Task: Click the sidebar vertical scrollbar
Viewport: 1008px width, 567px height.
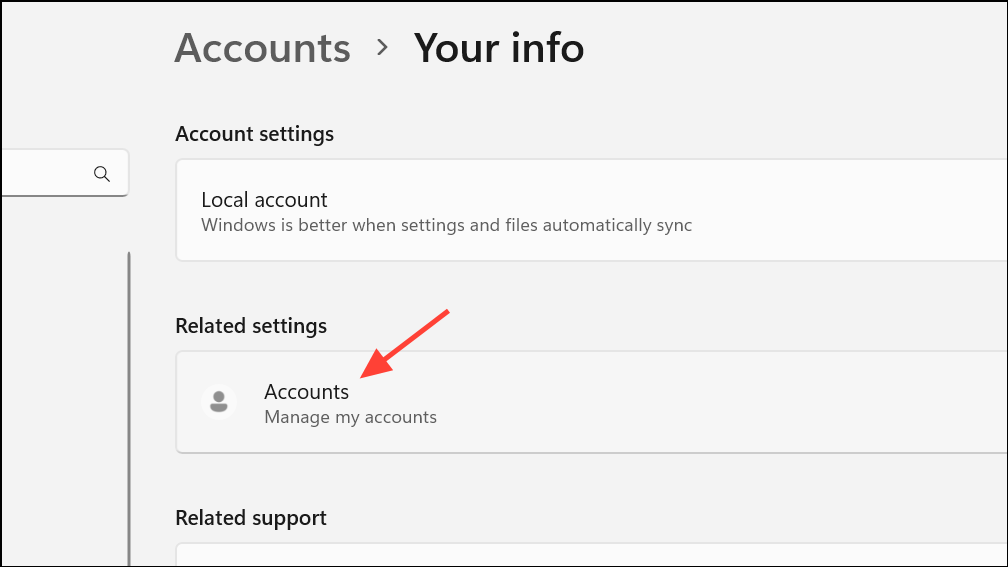Action: click(x=129, y=400)
